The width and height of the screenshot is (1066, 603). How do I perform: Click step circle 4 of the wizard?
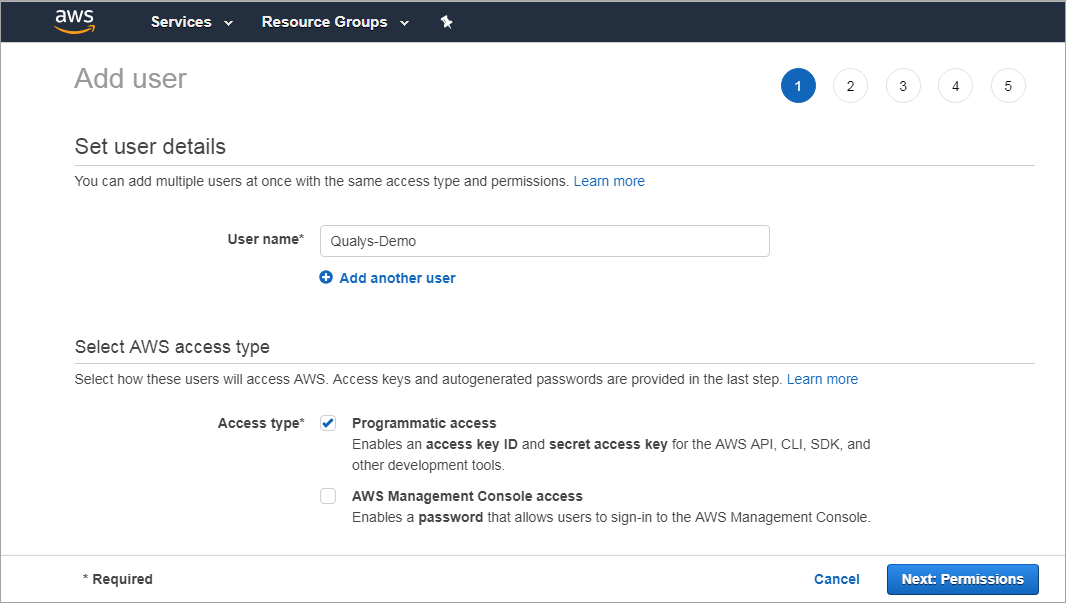pyautogui.click(x=955, y=86)
